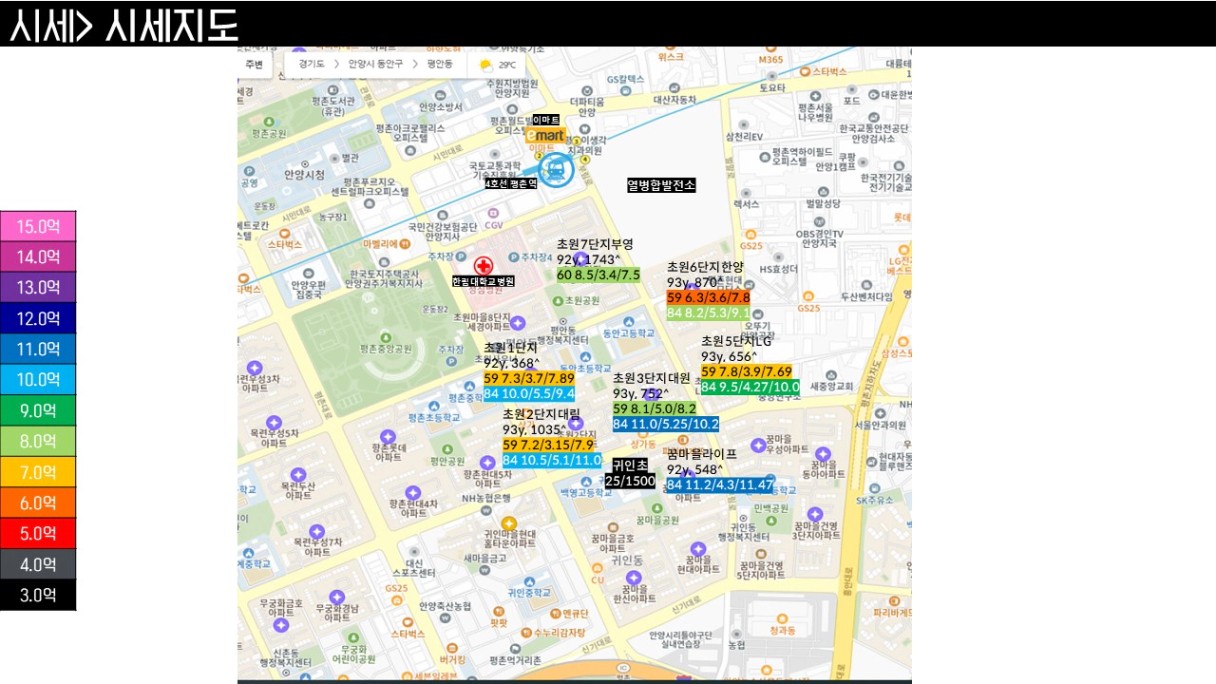Select 경기도 in the location breadcrumb
1216x684 pixels.
[x=311, y=64]
